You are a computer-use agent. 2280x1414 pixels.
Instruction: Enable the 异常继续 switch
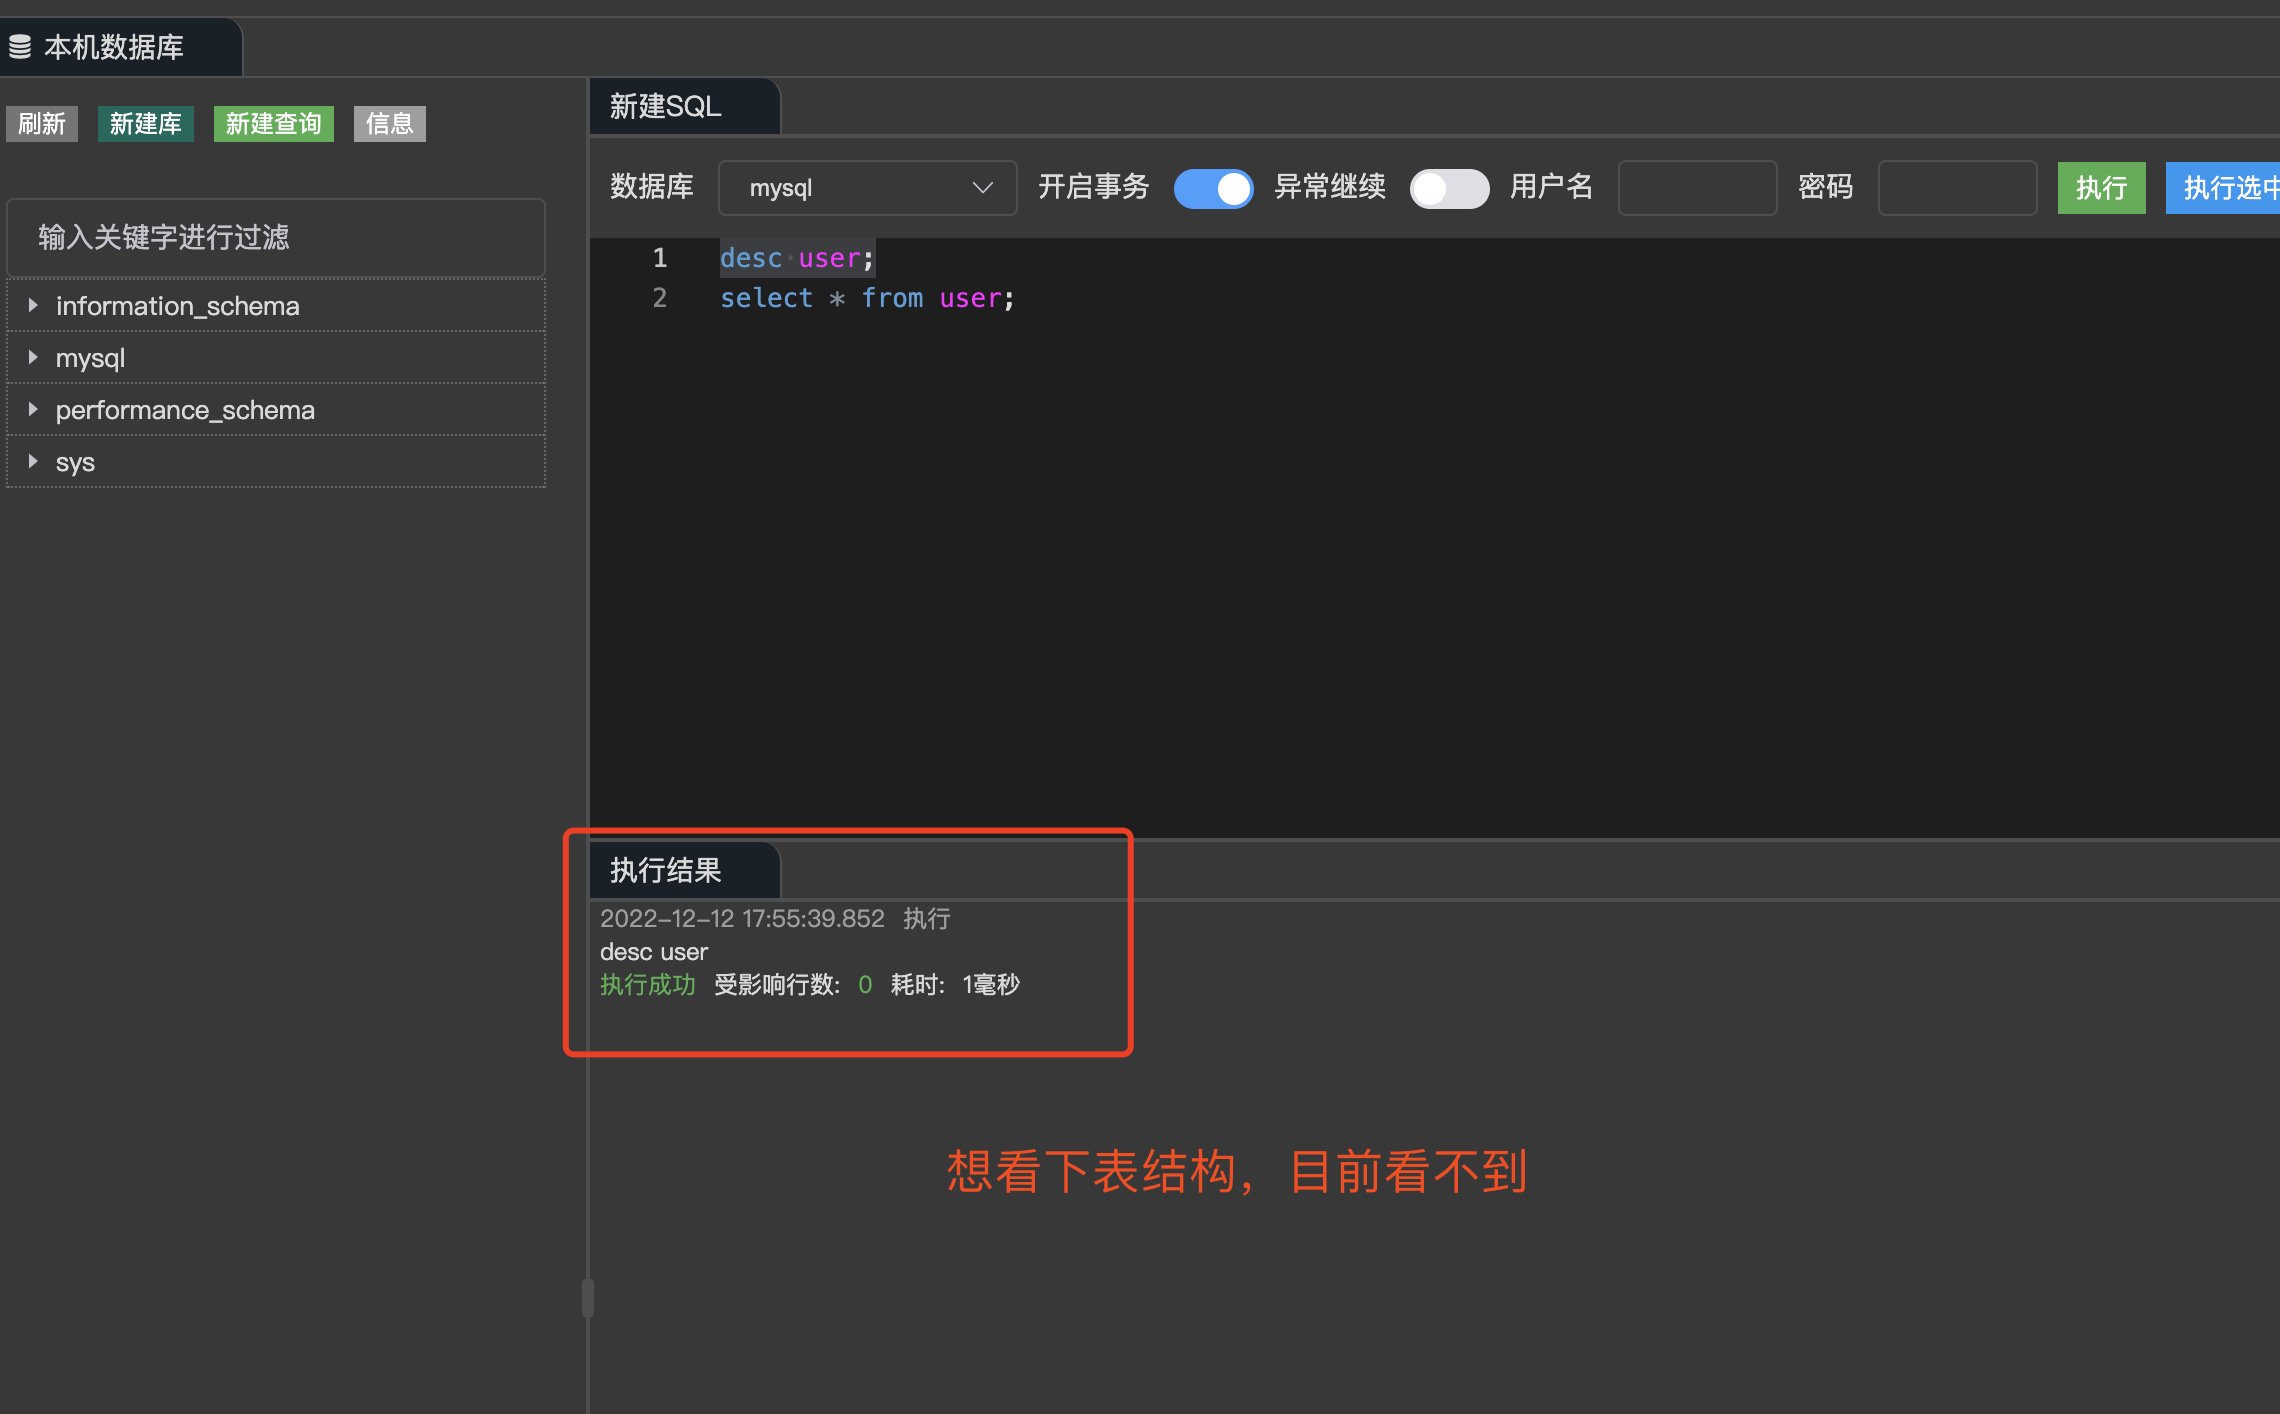pyautogui.click(x=1448, y=188)
